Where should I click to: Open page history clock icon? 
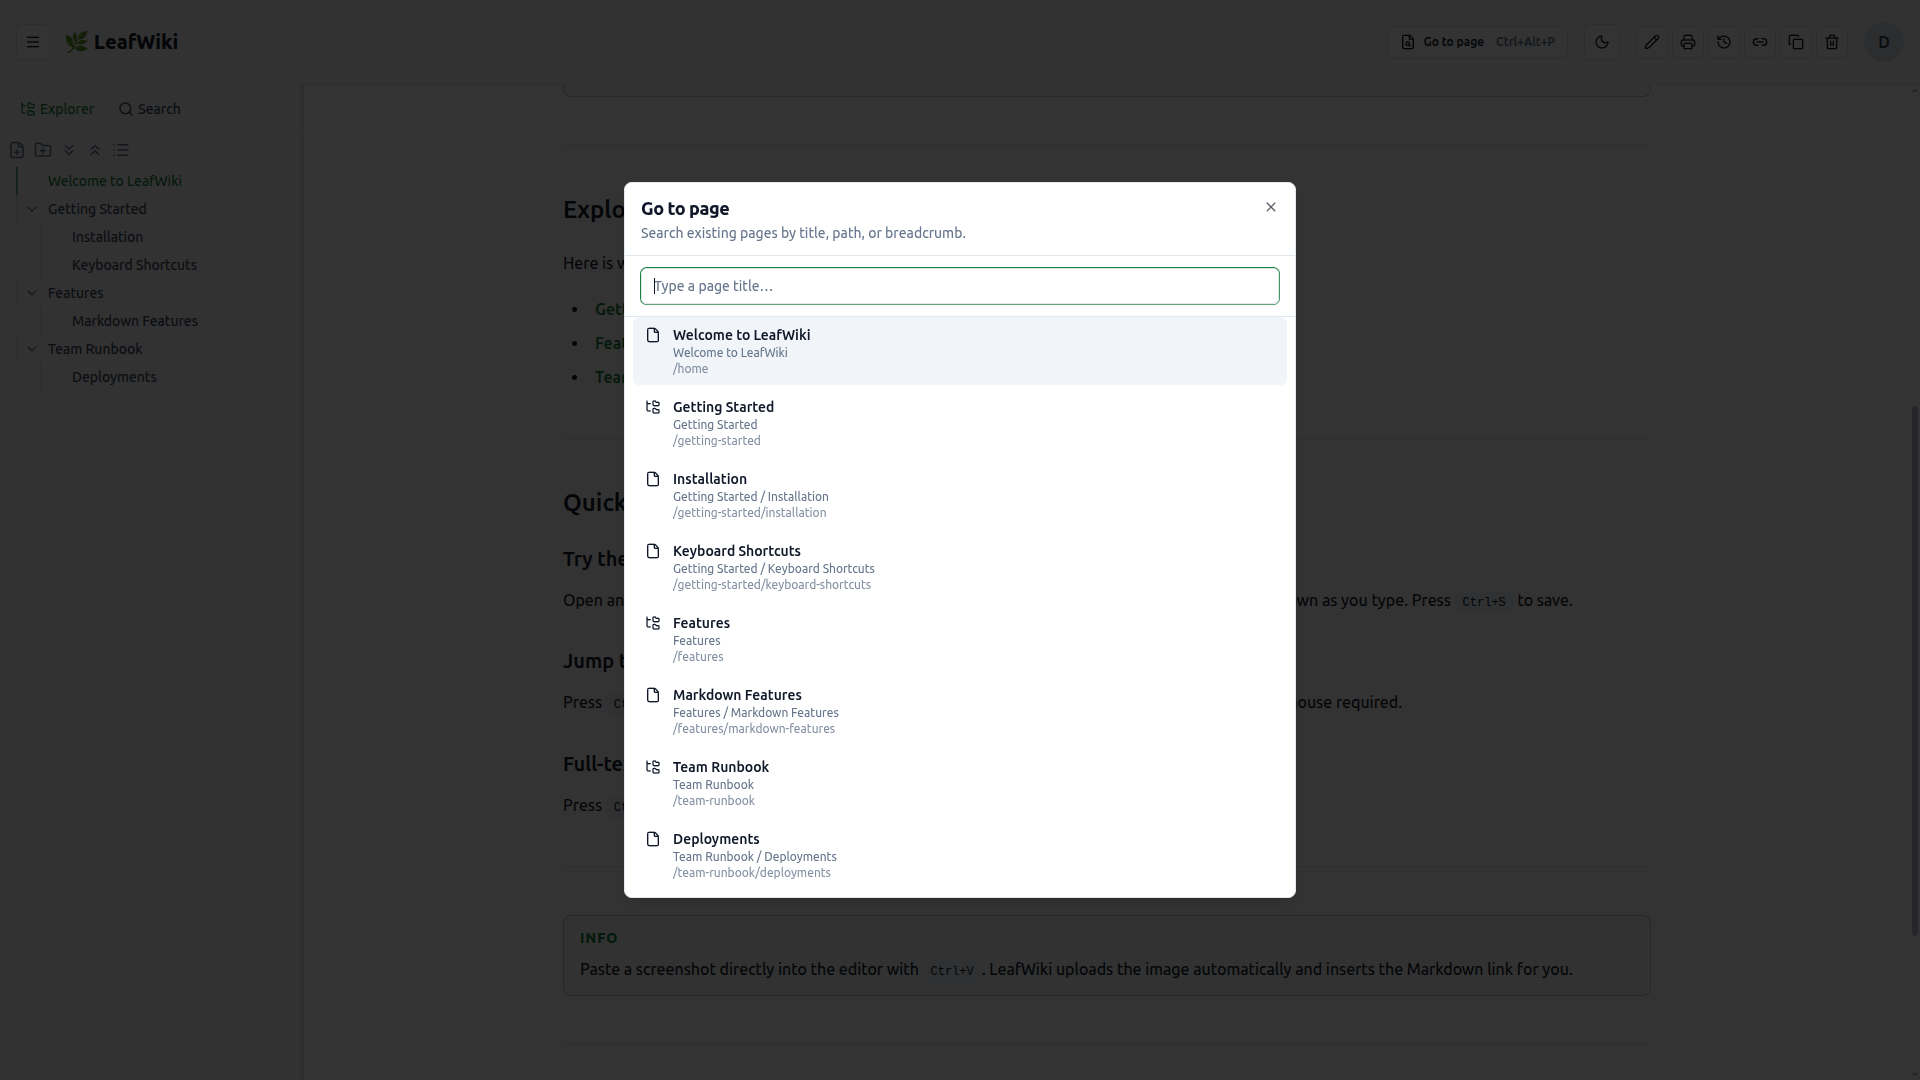1724,42
